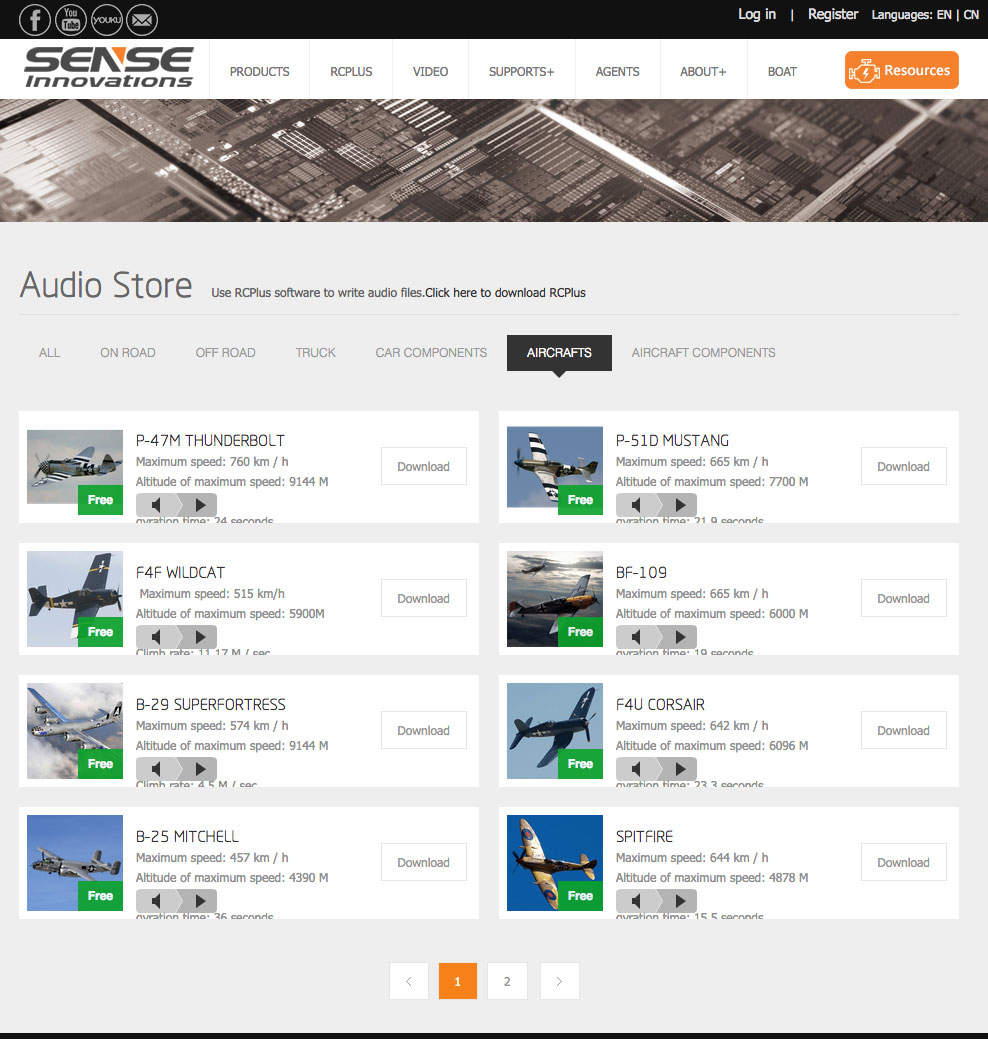
Task: Go to previous page with left chevron
Action: 409,981
